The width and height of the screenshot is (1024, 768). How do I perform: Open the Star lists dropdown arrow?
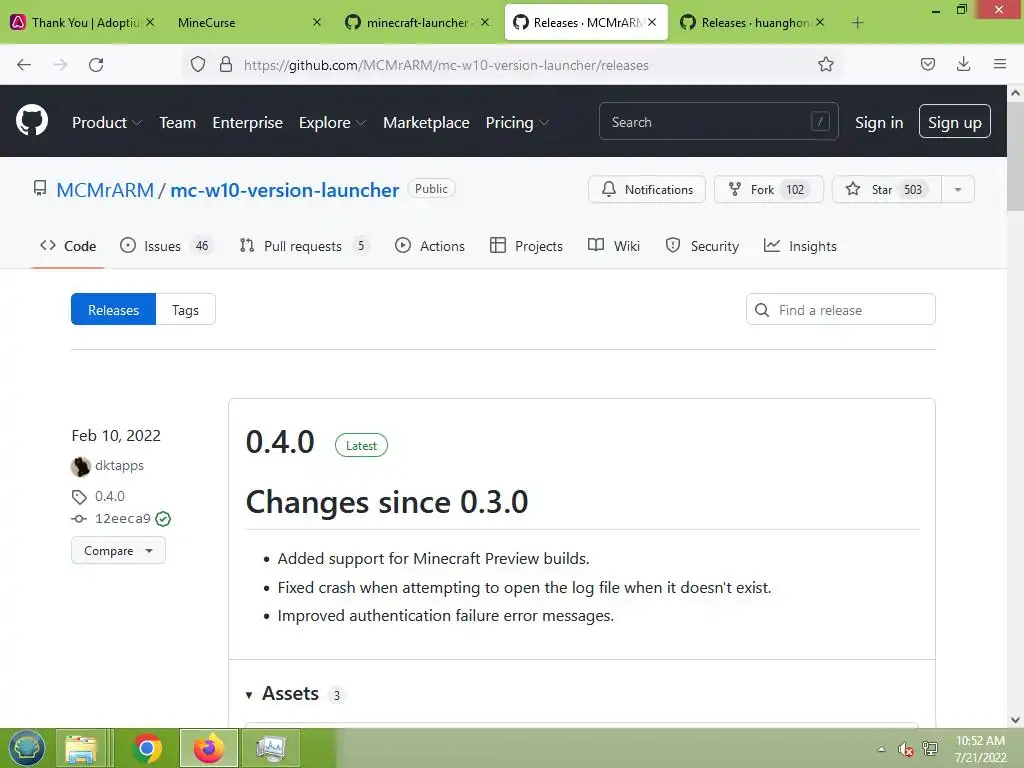[x=958, y=189]
